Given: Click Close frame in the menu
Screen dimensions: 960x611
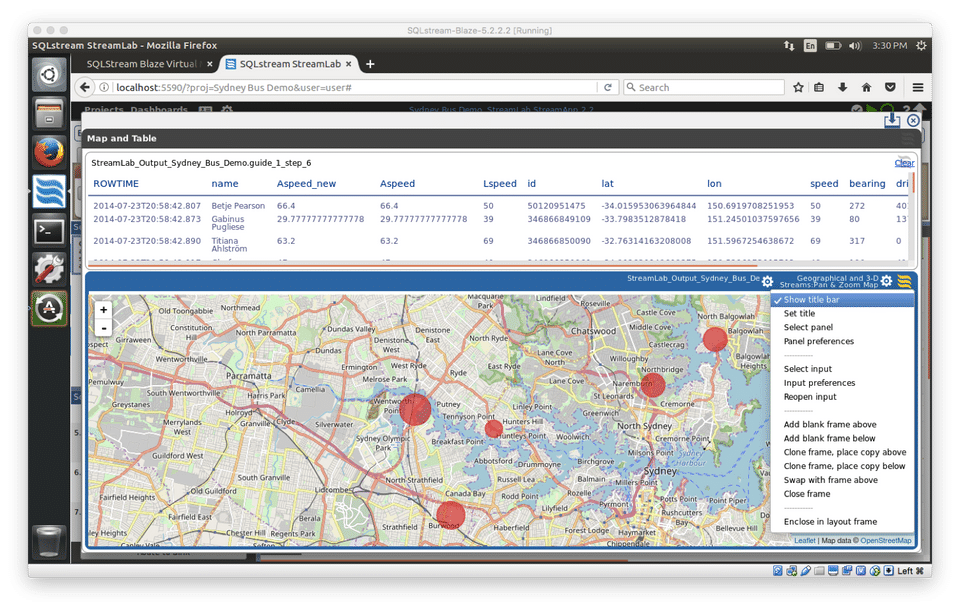Looking at the screenshot, I should pyautogui.click(x=807, y=494).
